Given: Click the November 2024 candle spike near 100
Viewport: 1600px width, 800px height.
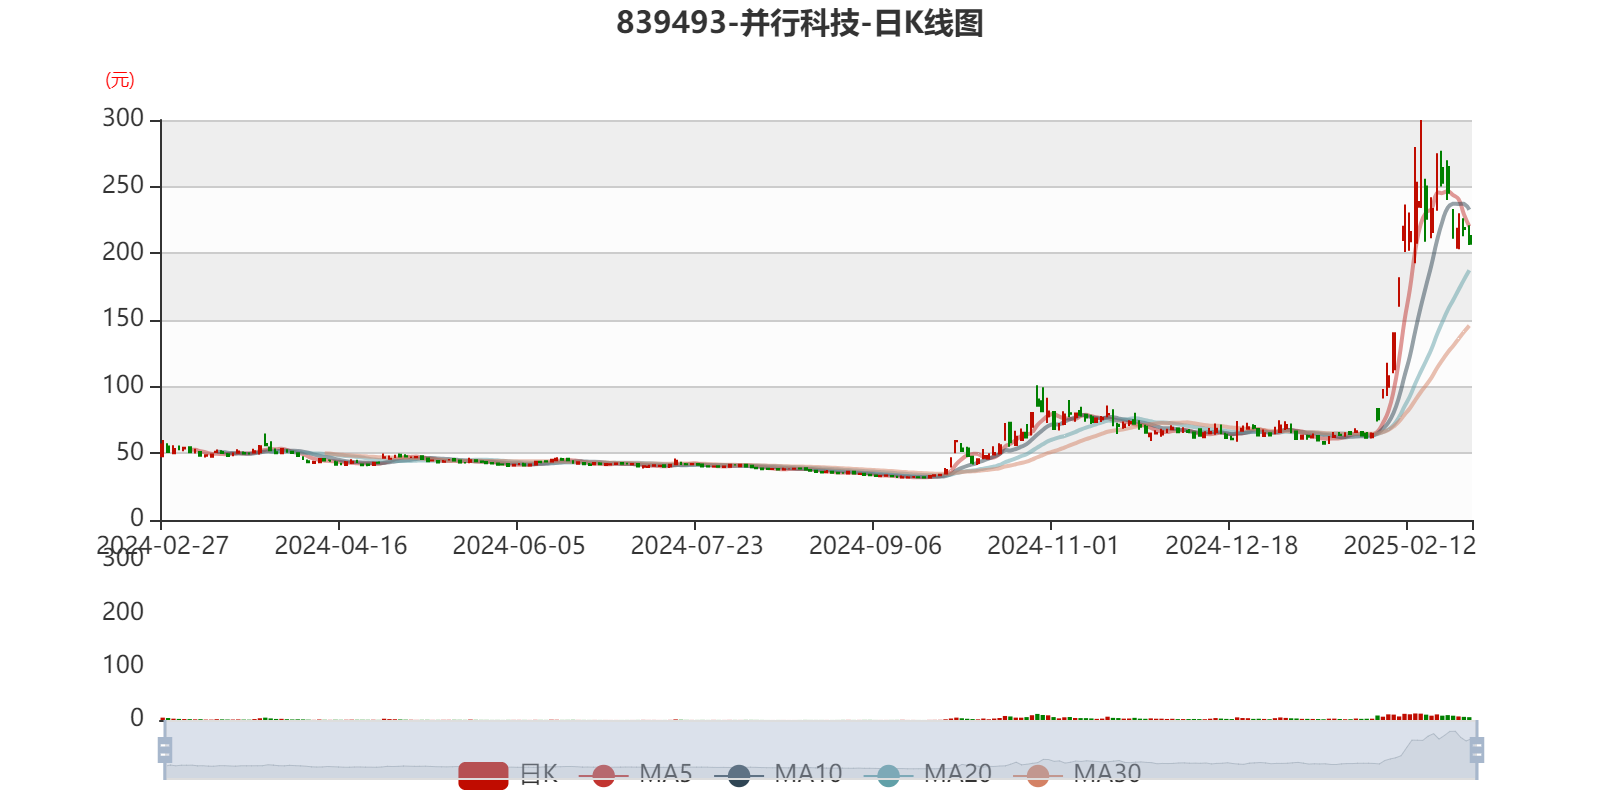Looking at the screenshot, I should pos(1038,397).
